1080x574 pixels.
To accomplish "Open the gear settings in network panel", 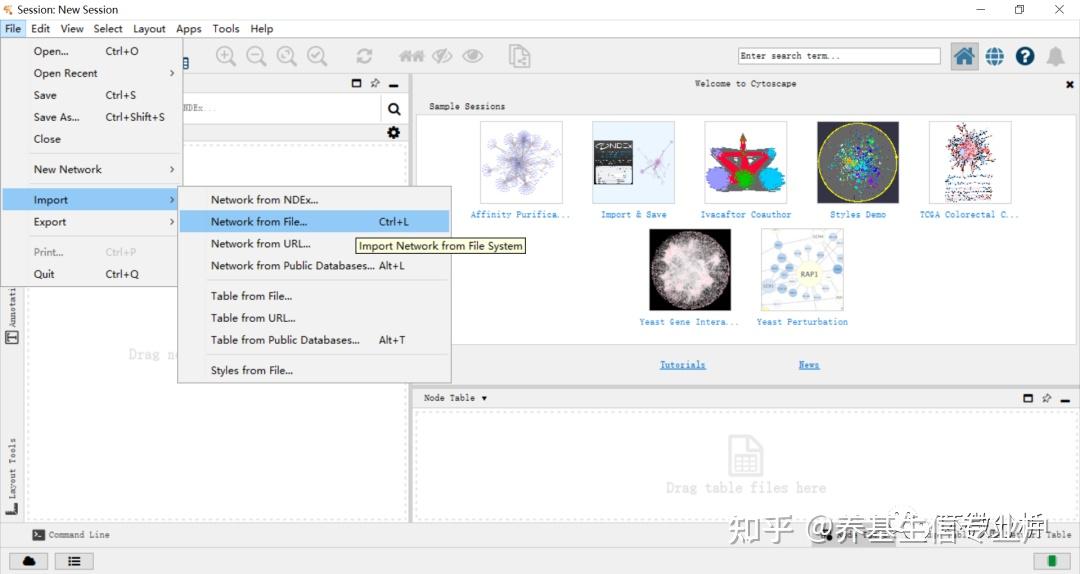I will (x=393, y=132).
